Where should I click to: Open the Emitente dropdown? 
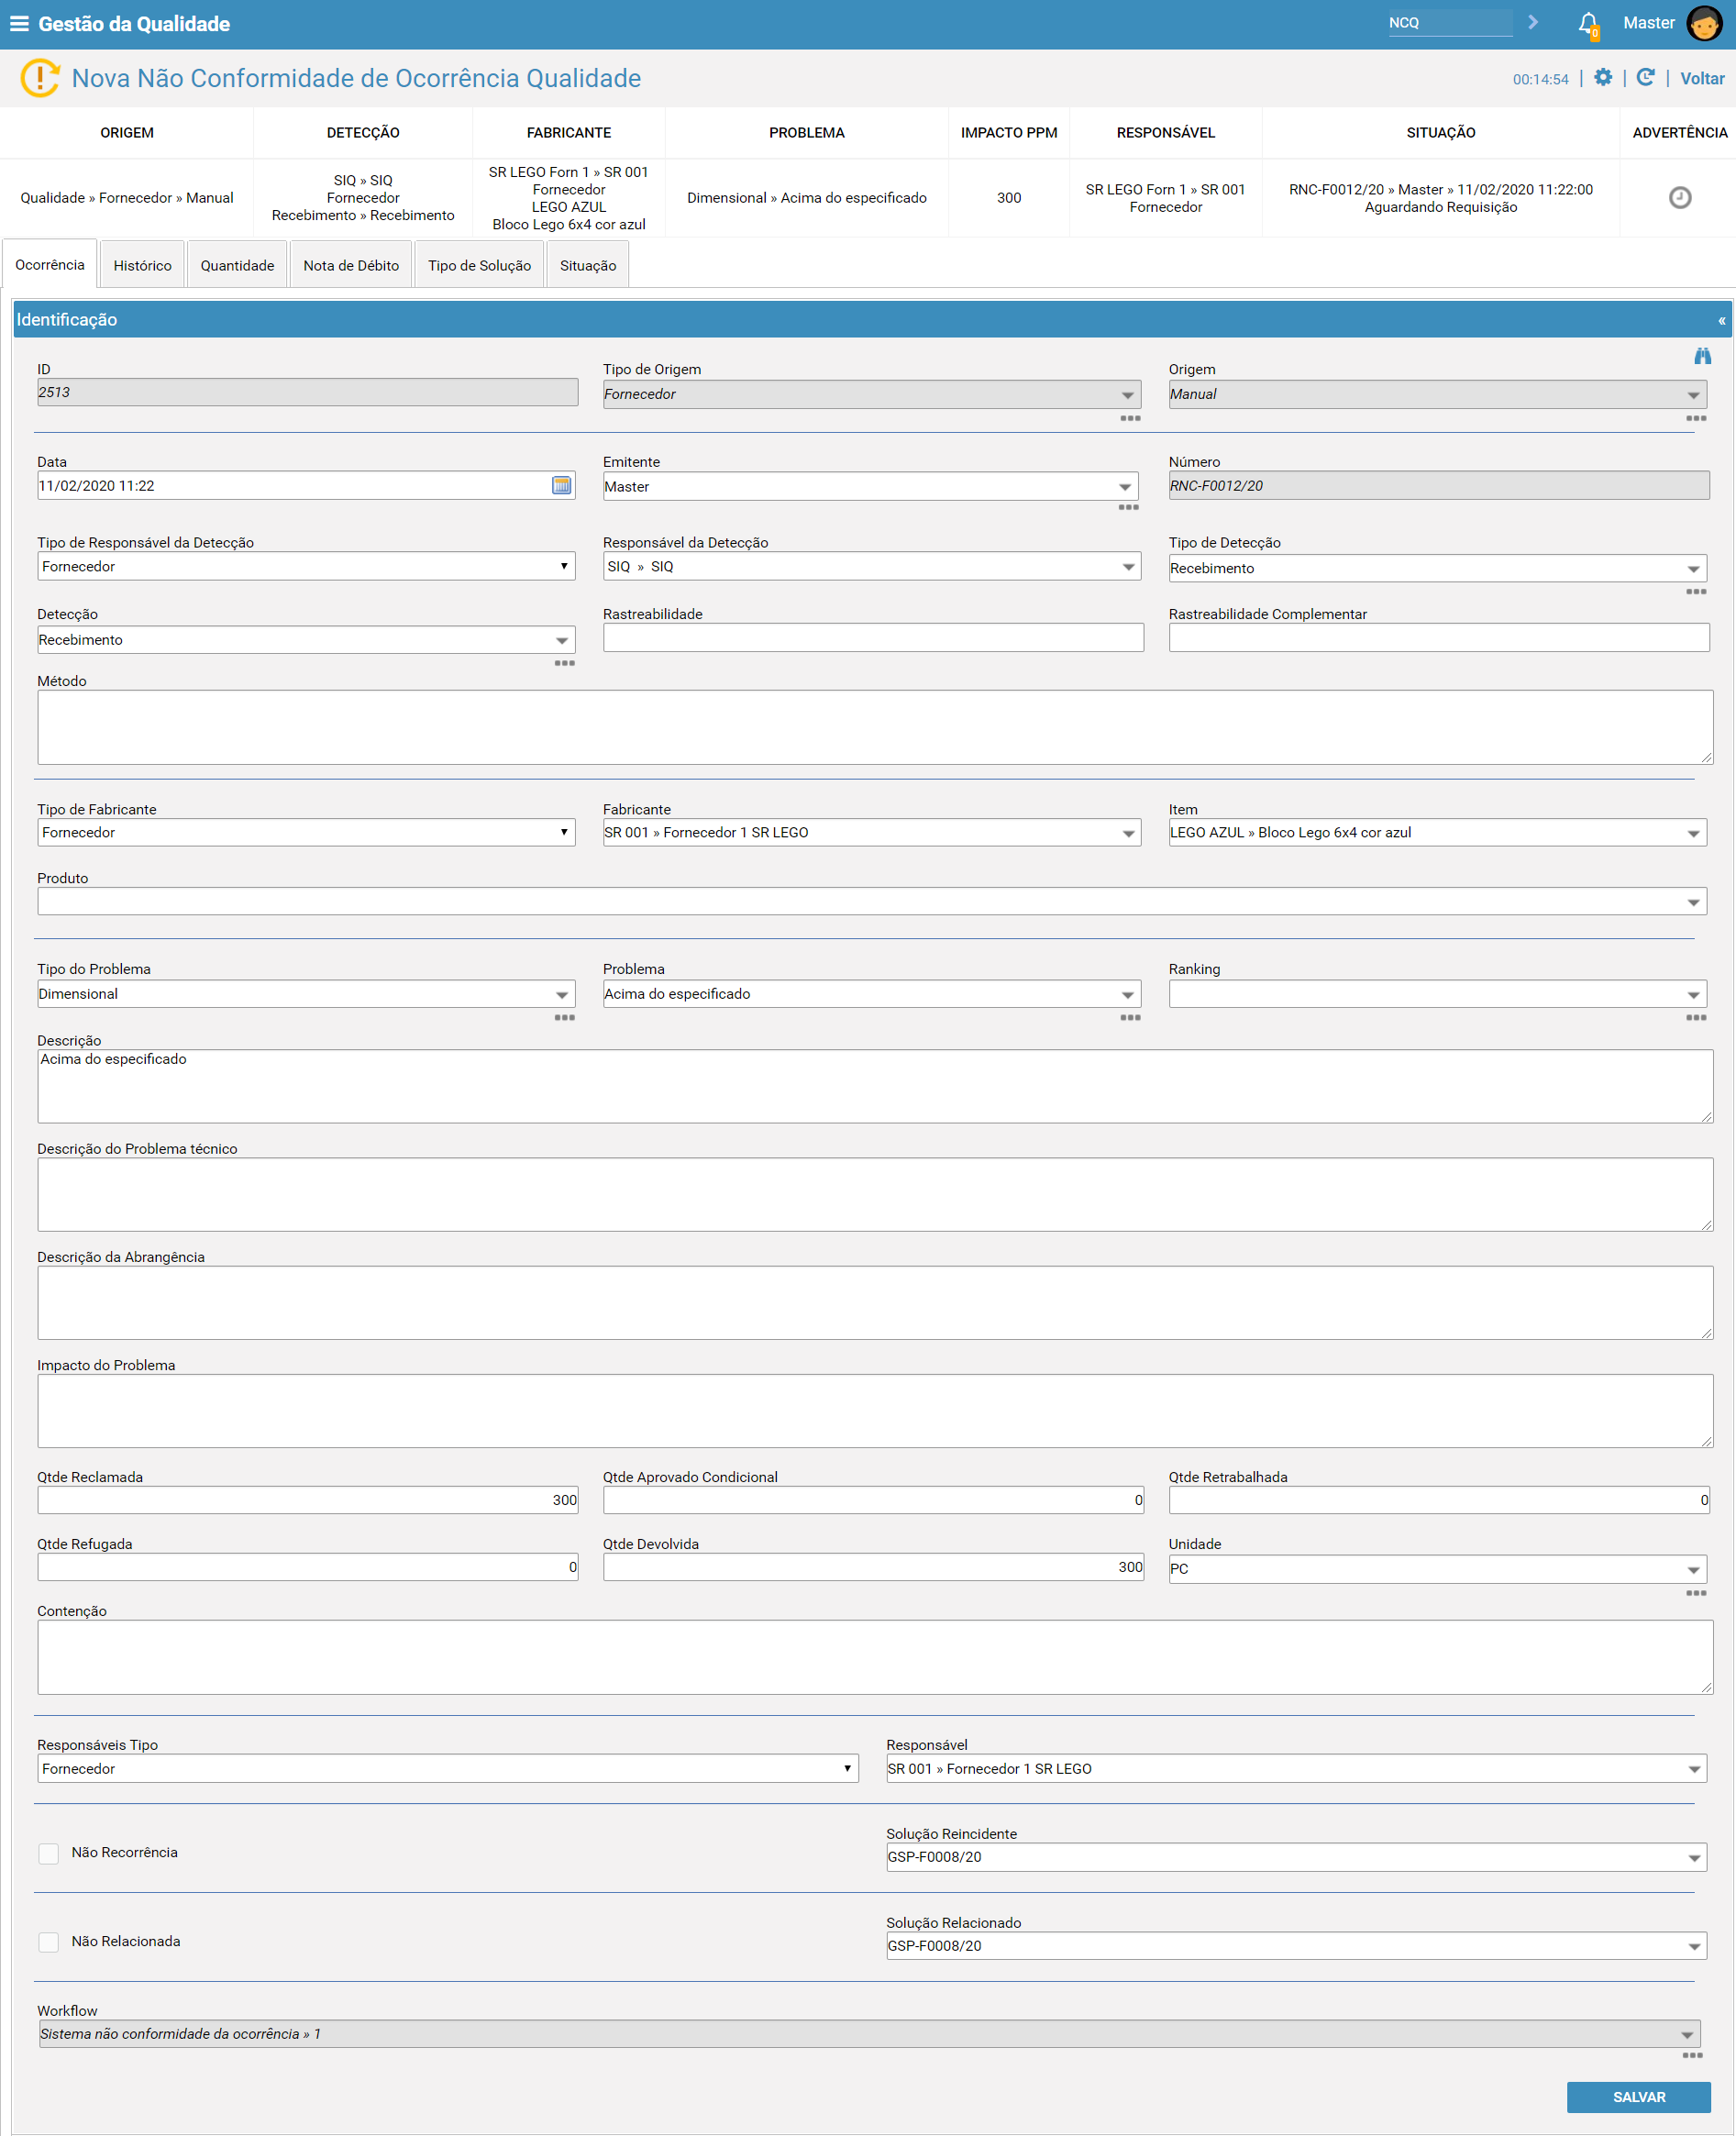click(x=870, y=487)
